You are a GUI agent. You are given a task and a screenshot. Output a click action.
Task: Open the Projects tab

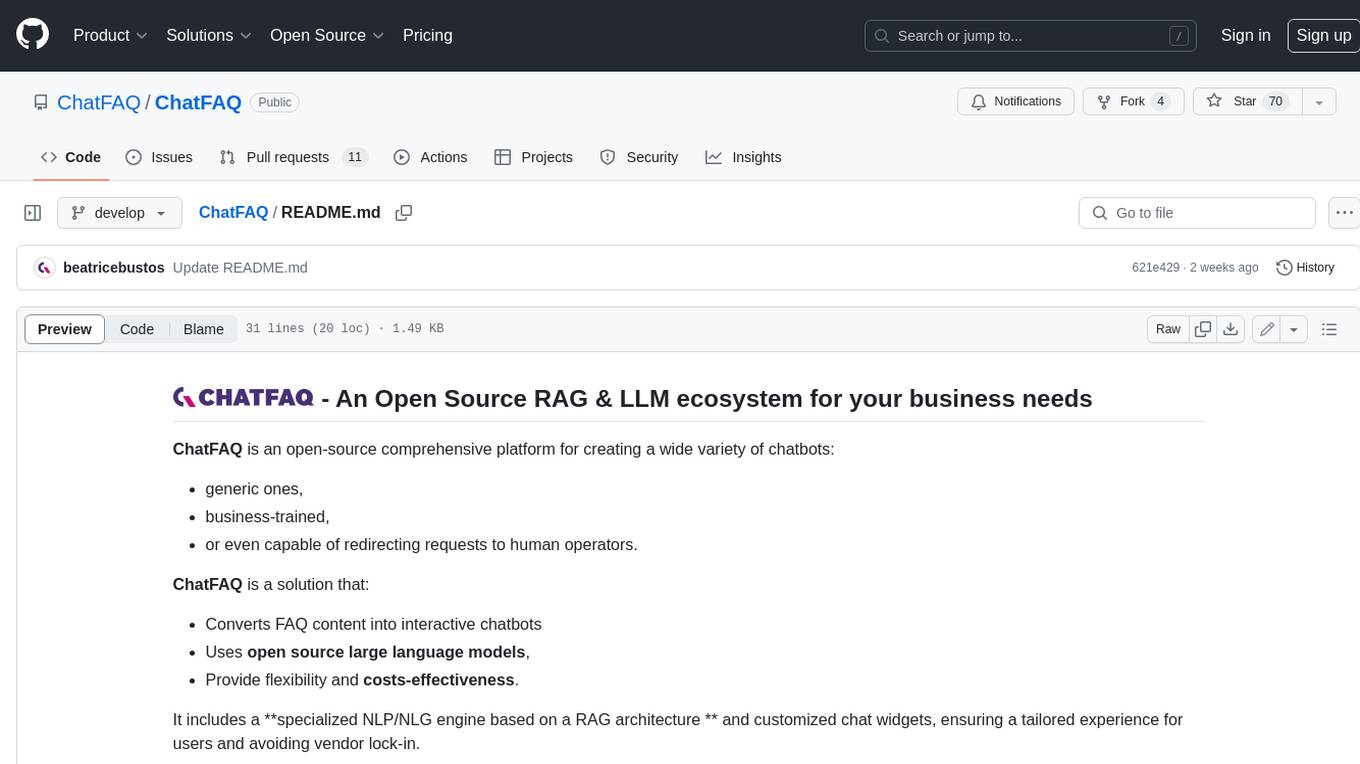click(533, 157)
